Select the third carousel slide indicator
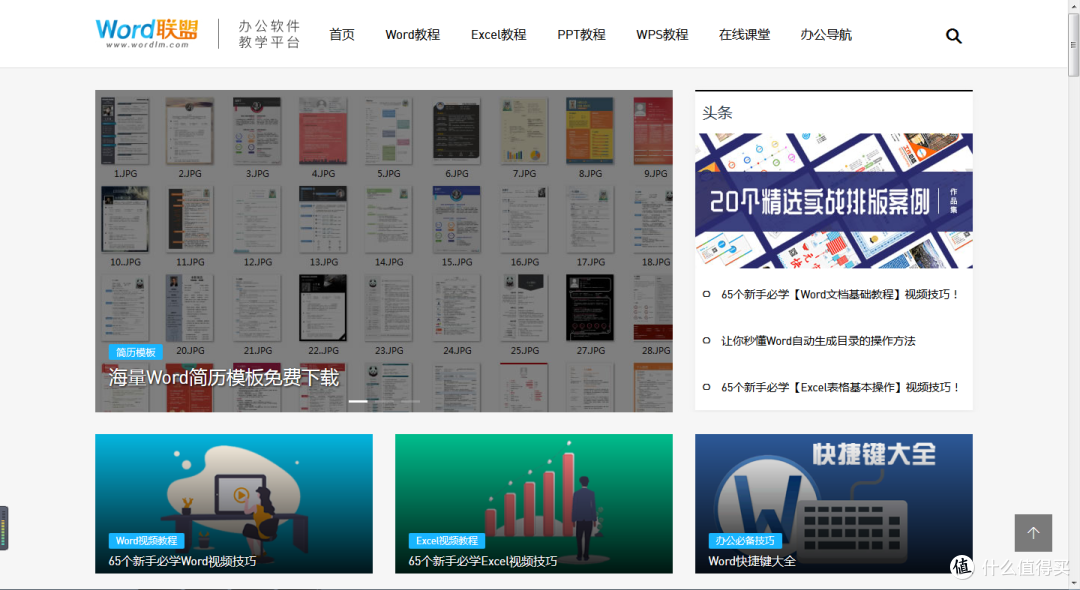The image size is (1080, 590). point(411,401)
